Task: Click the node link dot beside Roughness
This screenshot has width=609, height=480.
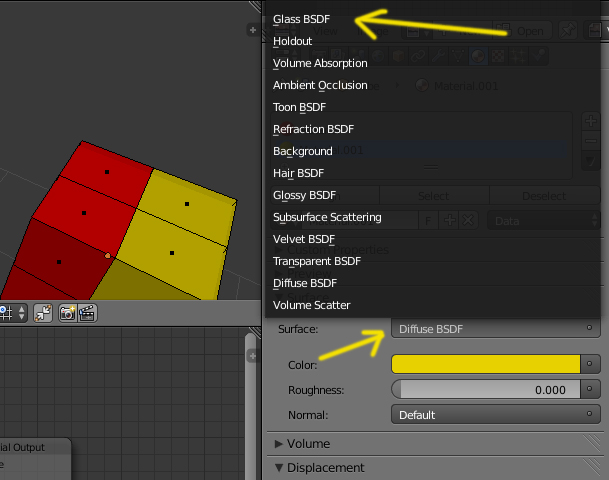Action: pyautogui.click(x=590, y=389)
